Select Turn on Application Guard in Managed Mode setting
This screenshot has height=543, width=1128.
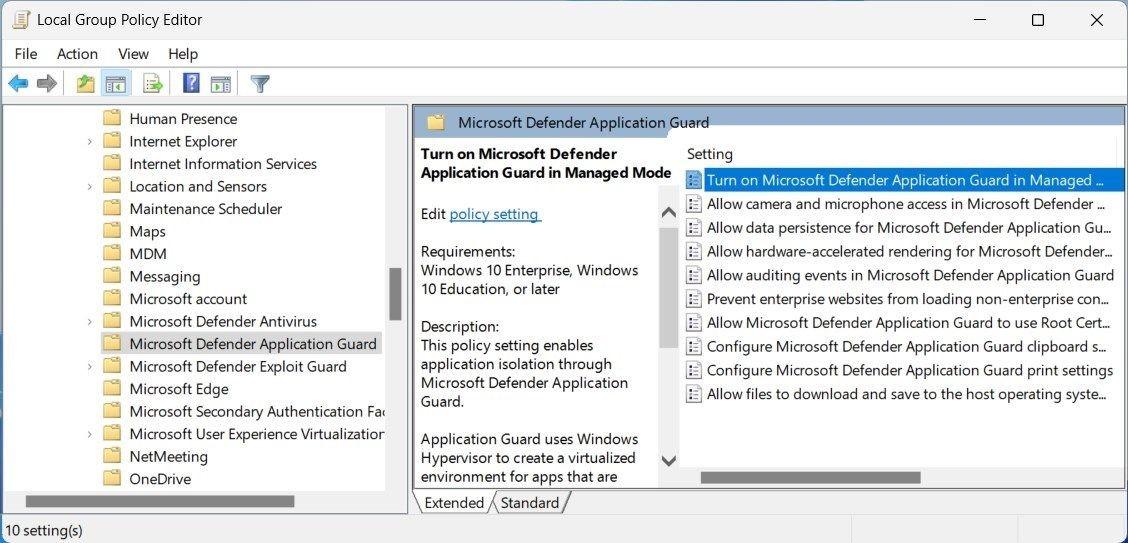click(904, 180)
